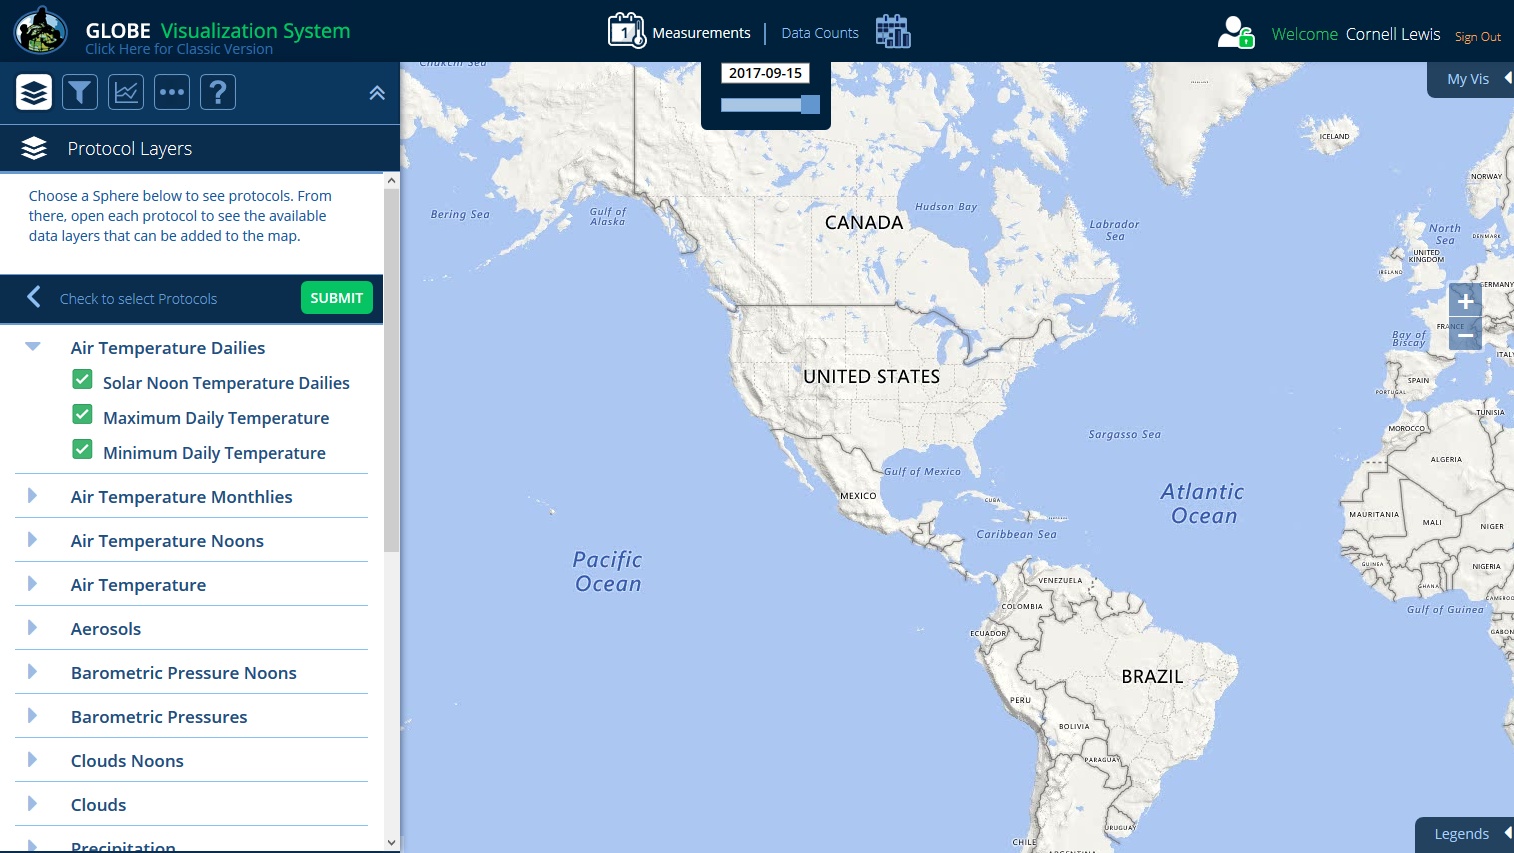Click the sidebar scrollbar thumb
Viewport: 1514px width, 853px height.
point(391,370)
